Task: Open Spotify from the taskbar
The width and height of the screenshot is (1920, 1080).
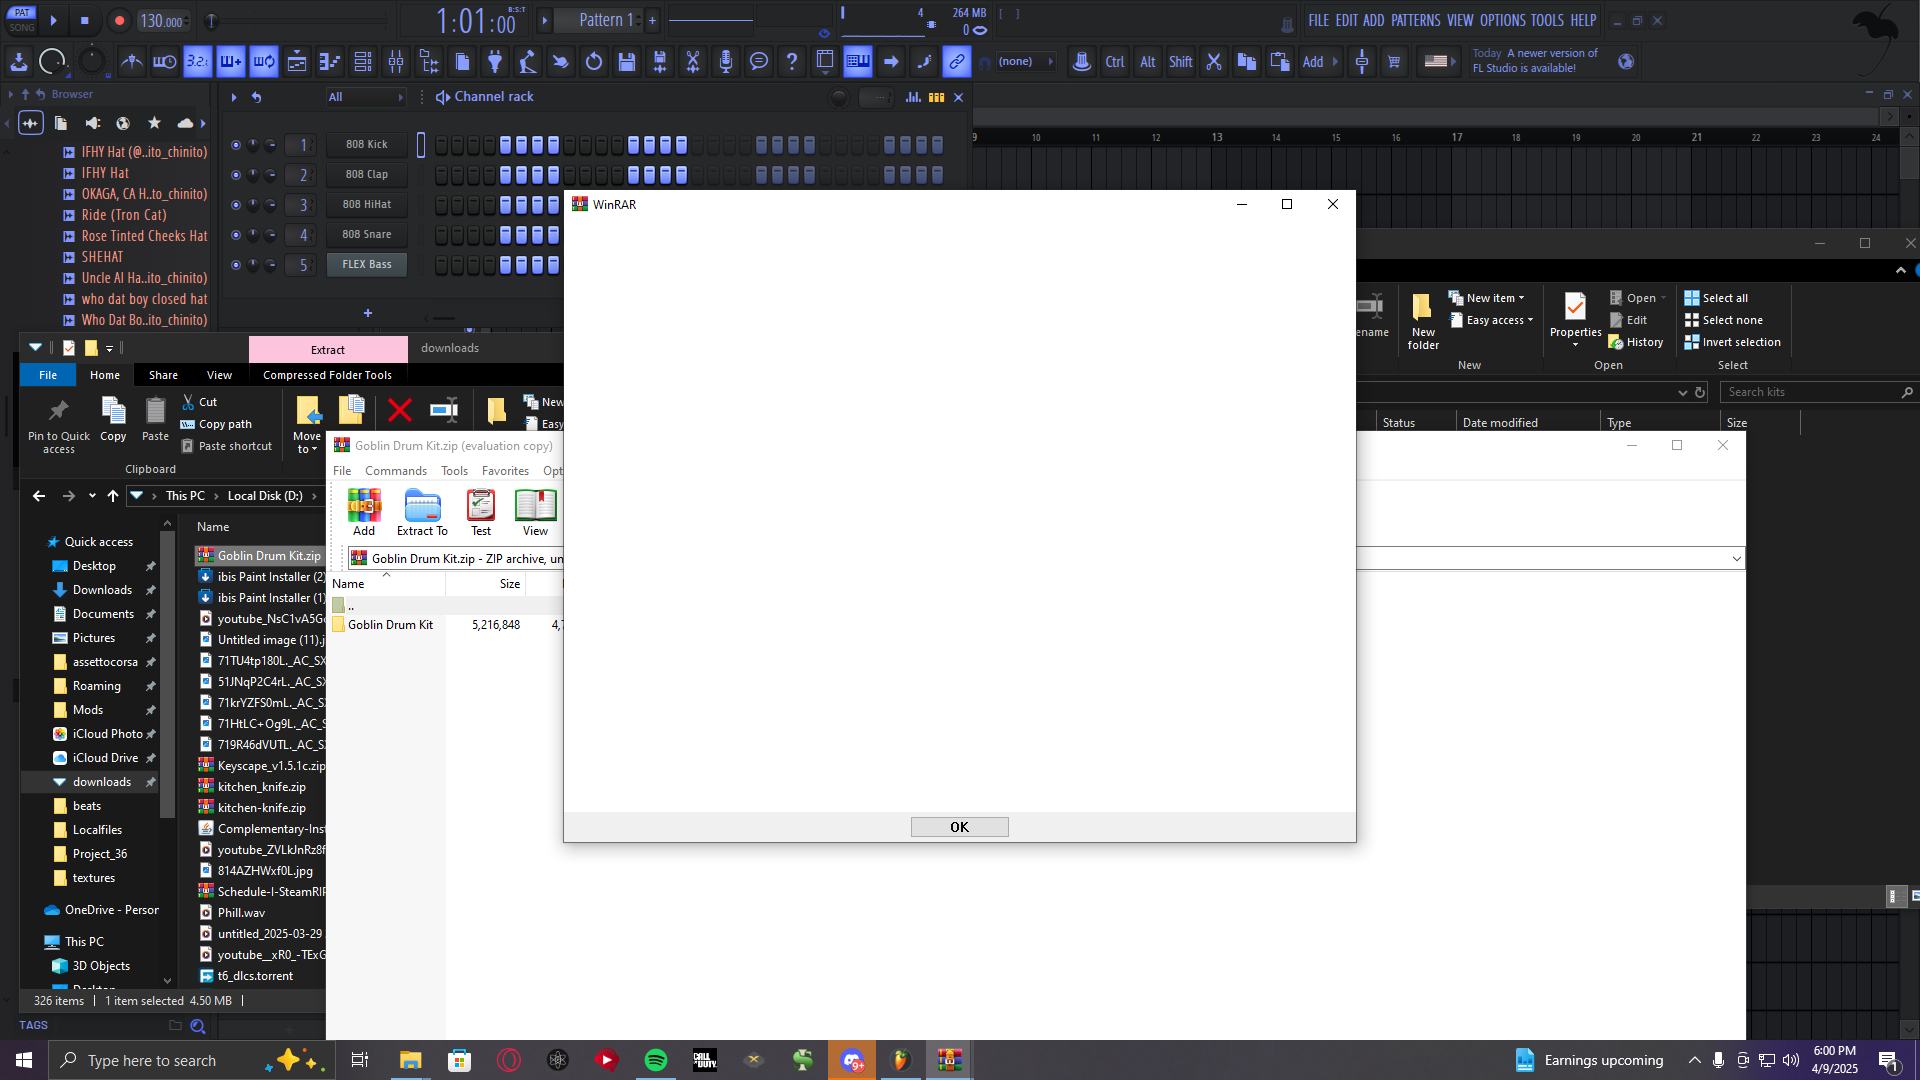Action: (x=656, y=1060)
